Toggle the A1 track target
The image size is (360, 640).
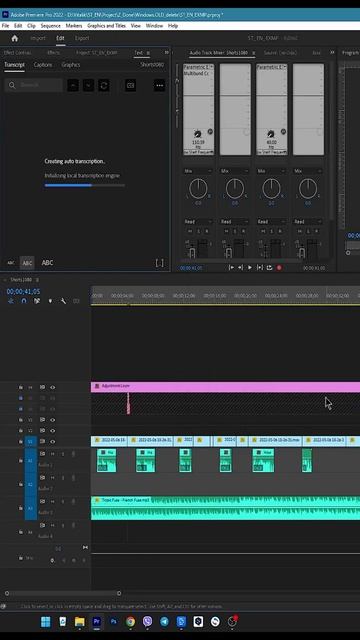(x=31, y=460)
